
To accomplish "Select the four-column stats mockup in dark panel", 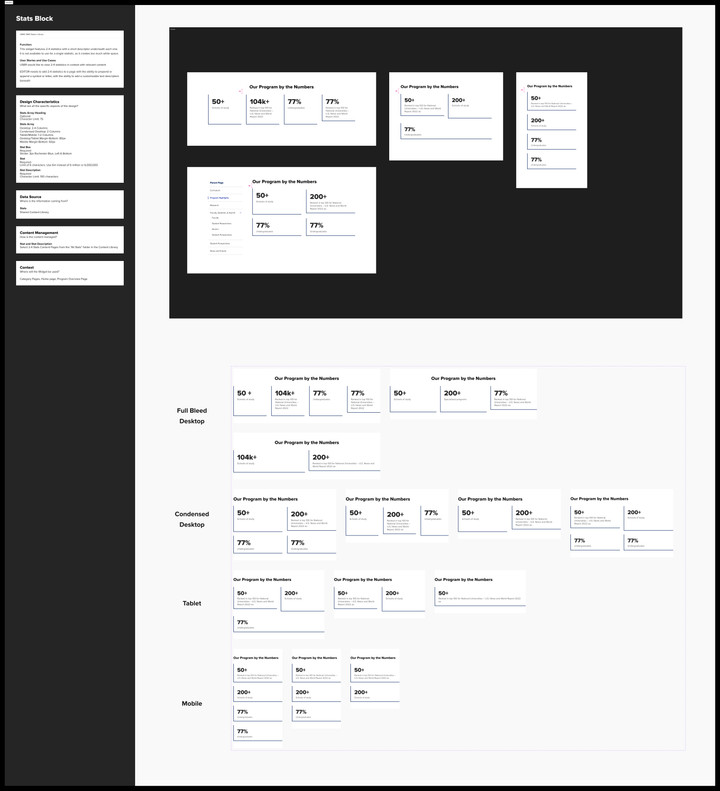I will tap(282, 109).
